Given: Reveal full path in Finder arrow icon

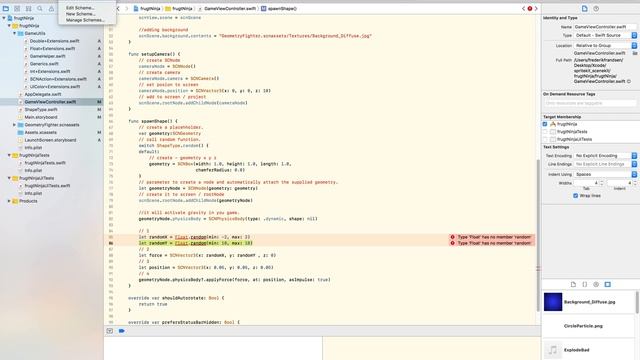Looking at the screenshot, I should click(629, 81).
